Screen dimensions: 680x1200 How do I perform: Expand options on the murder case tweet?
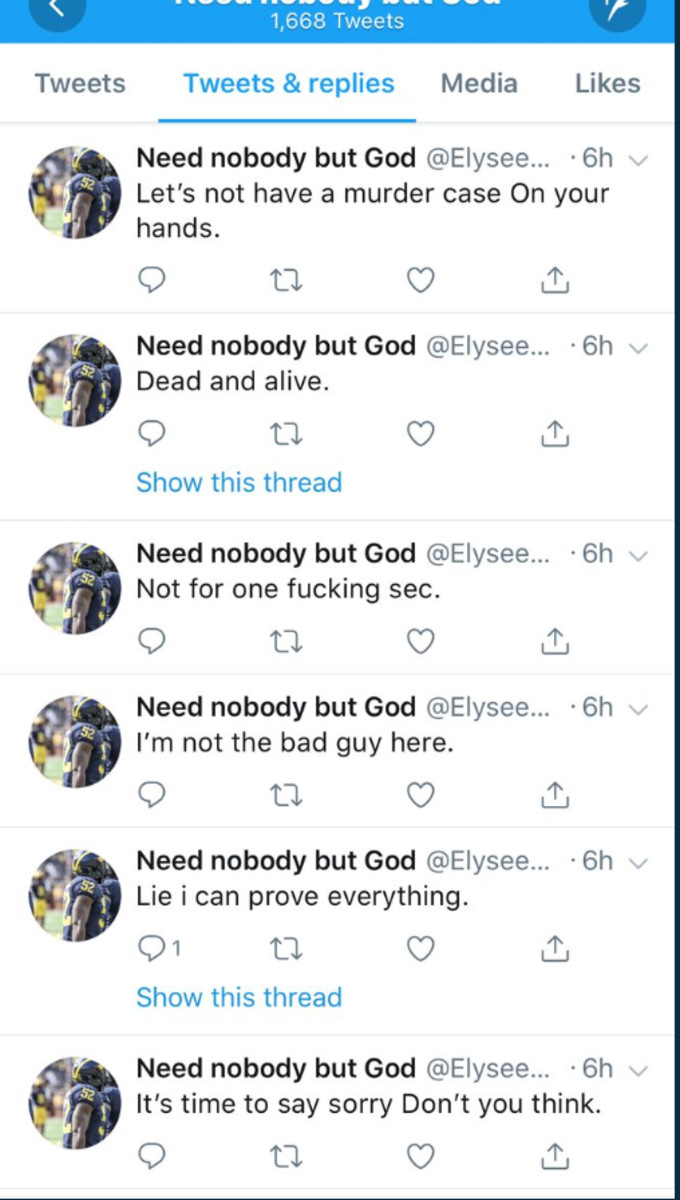[639, 158]
